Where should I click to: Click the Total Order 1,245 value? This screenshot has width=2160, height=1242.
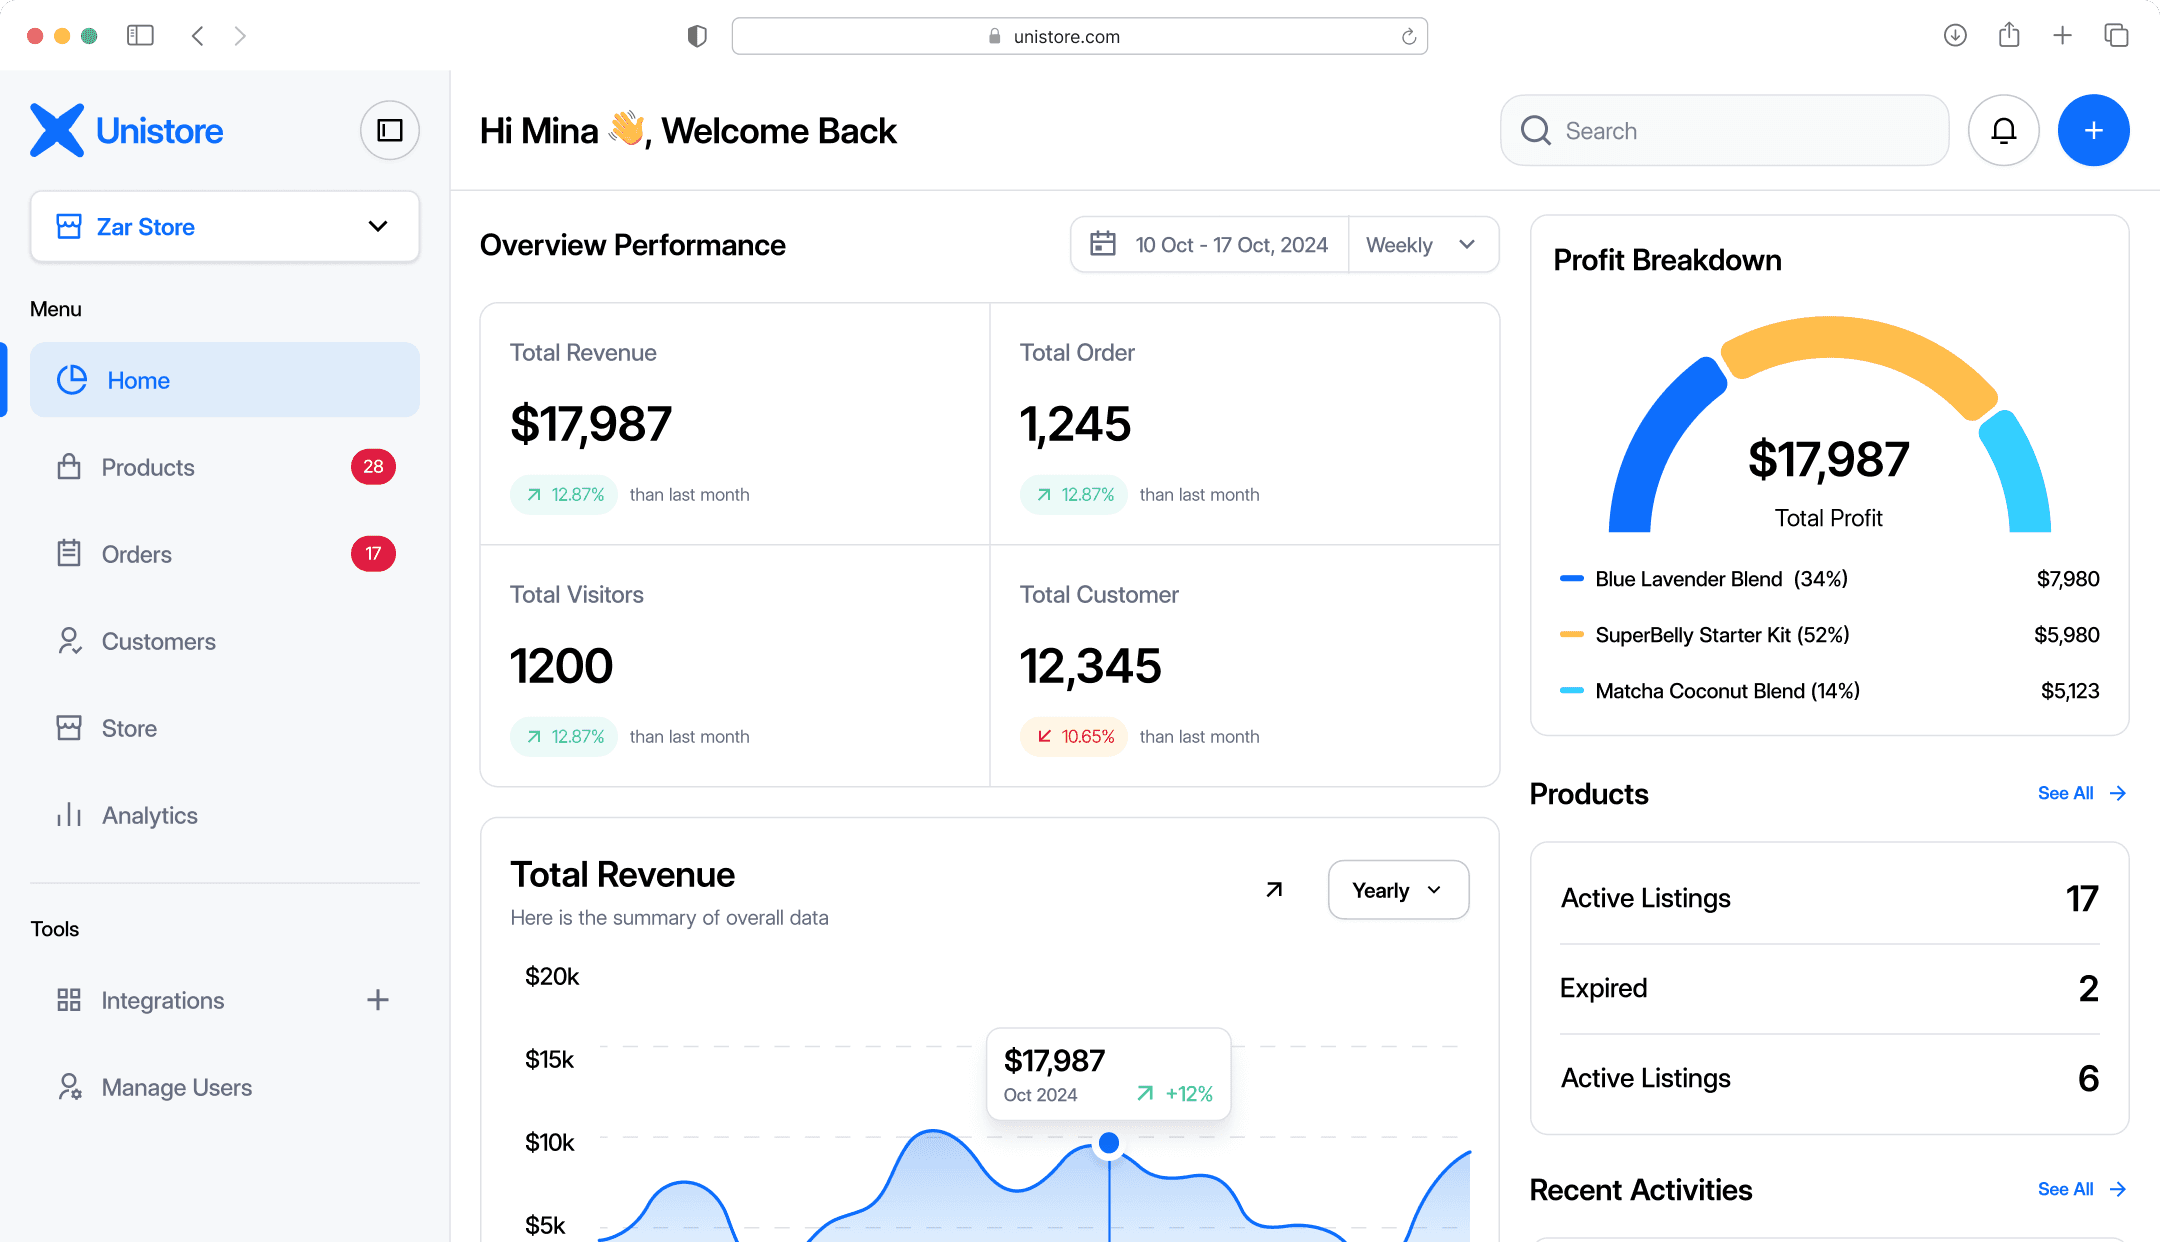[1075, 424]
